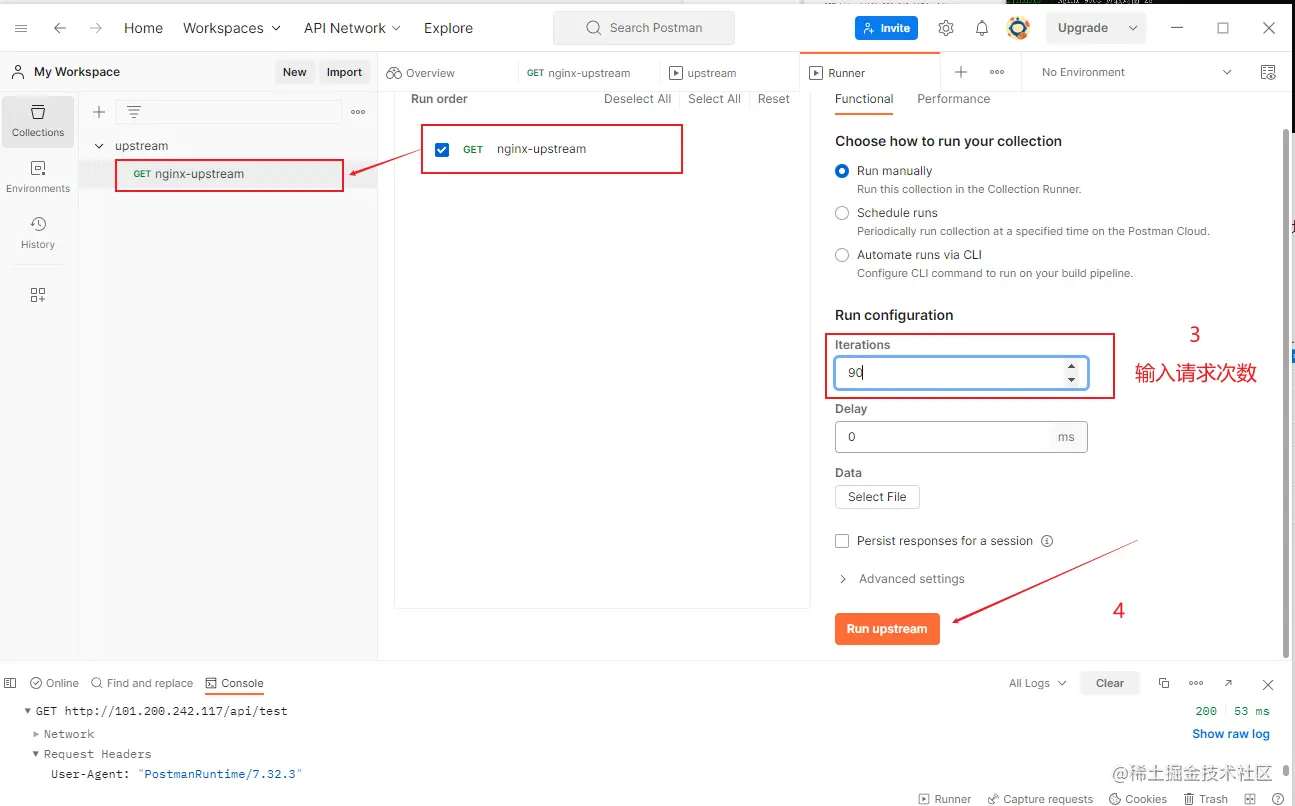Select Automate runs via CLI option
The image size is (1295, 806).
(x=842, y=255)
